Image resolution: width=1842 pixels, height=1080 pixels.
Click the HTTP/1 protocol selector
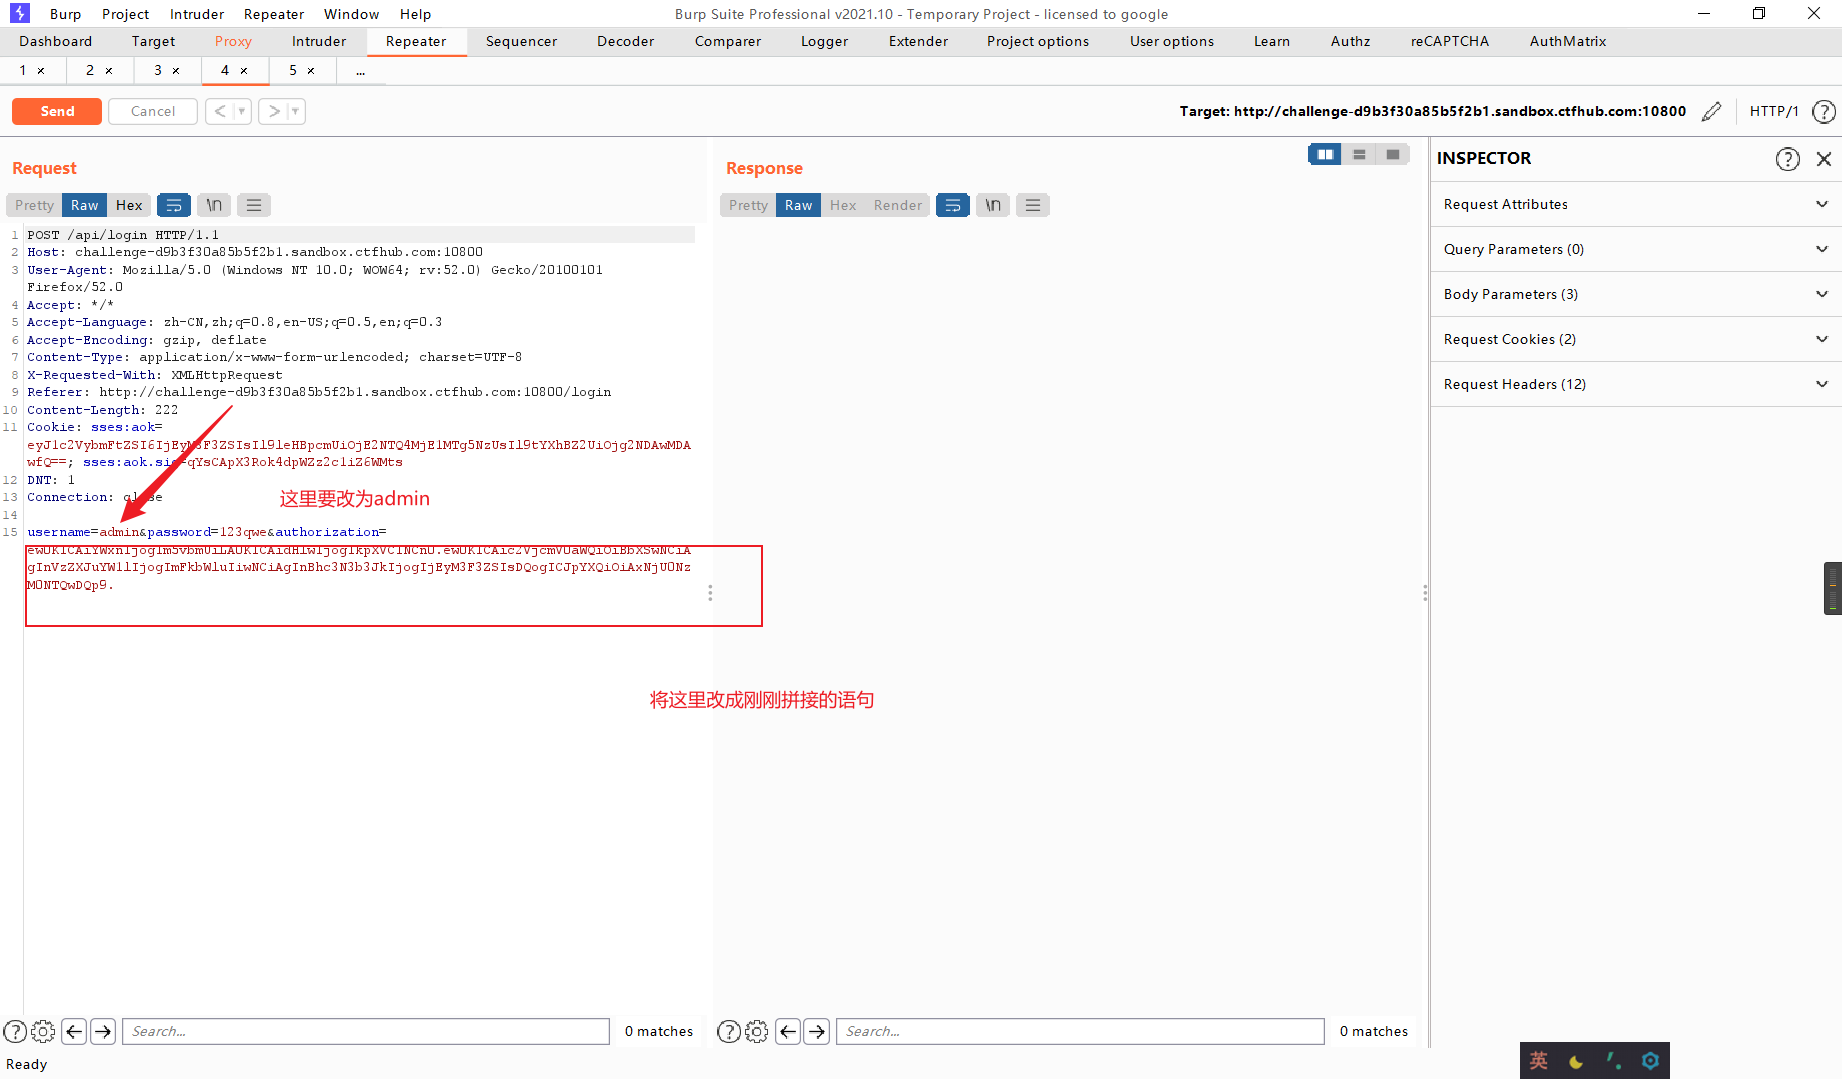[1774, 111]
